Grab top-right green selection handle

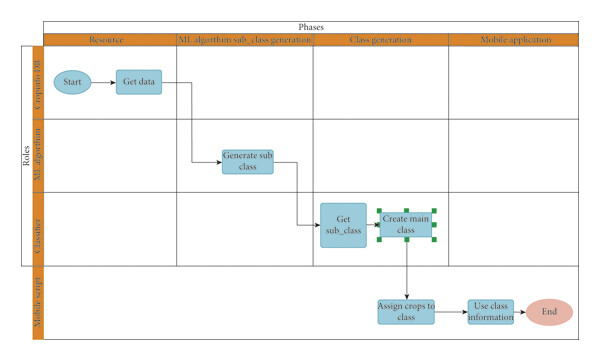tap(434, 211)
